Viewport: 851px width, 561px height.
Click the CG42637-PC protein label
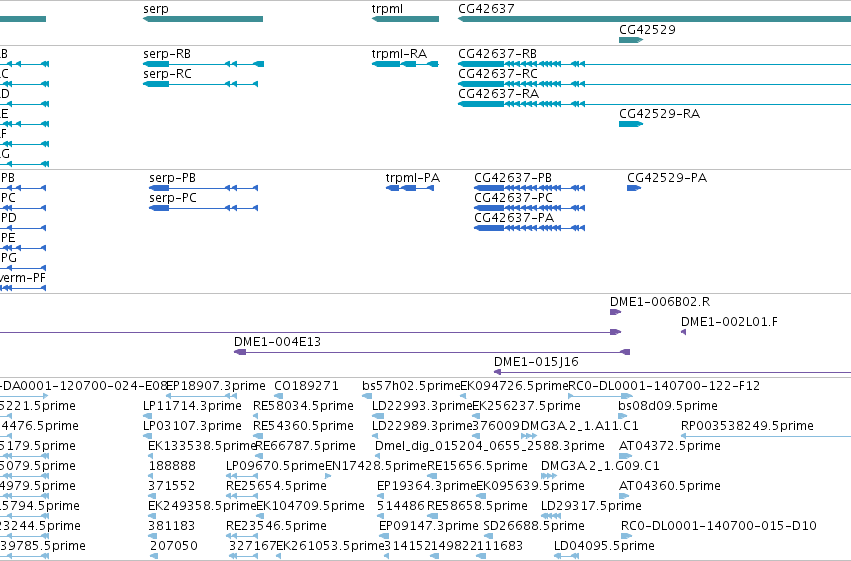click(x=513, y=198)
